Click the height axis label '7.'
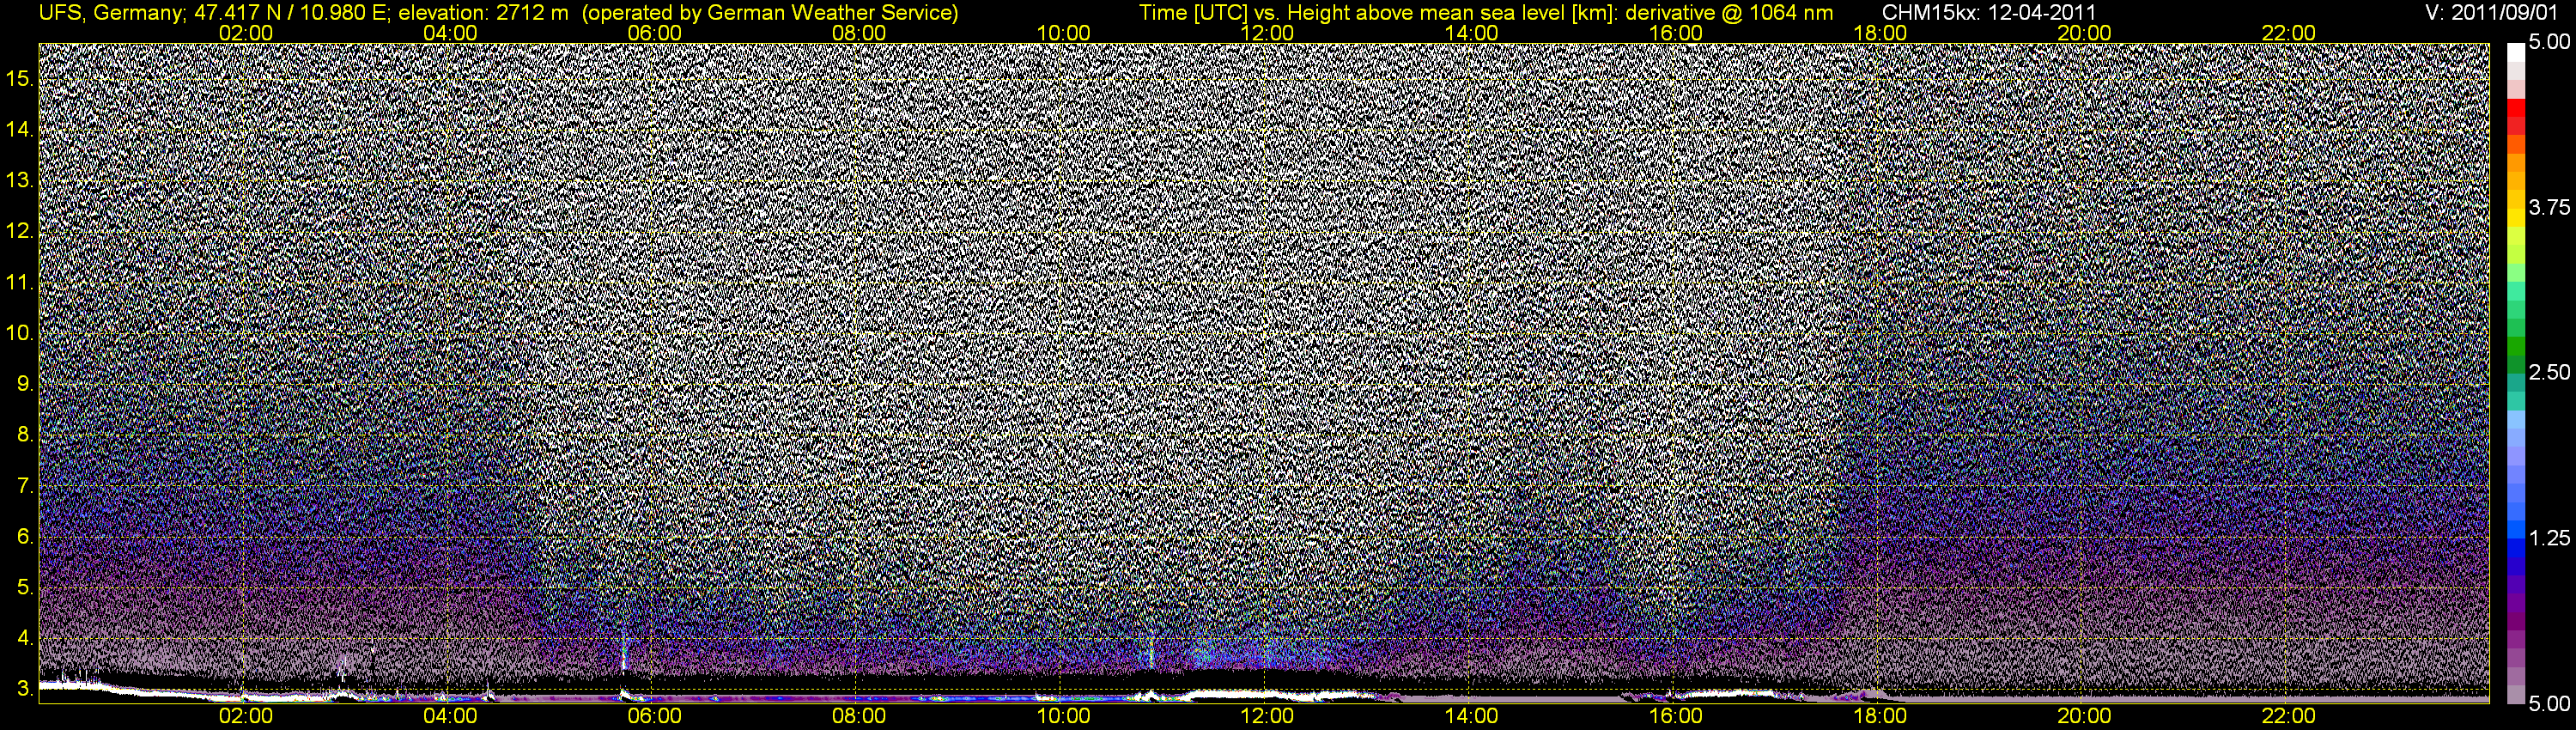This screenshot has width=2576, height=730. 25,486
